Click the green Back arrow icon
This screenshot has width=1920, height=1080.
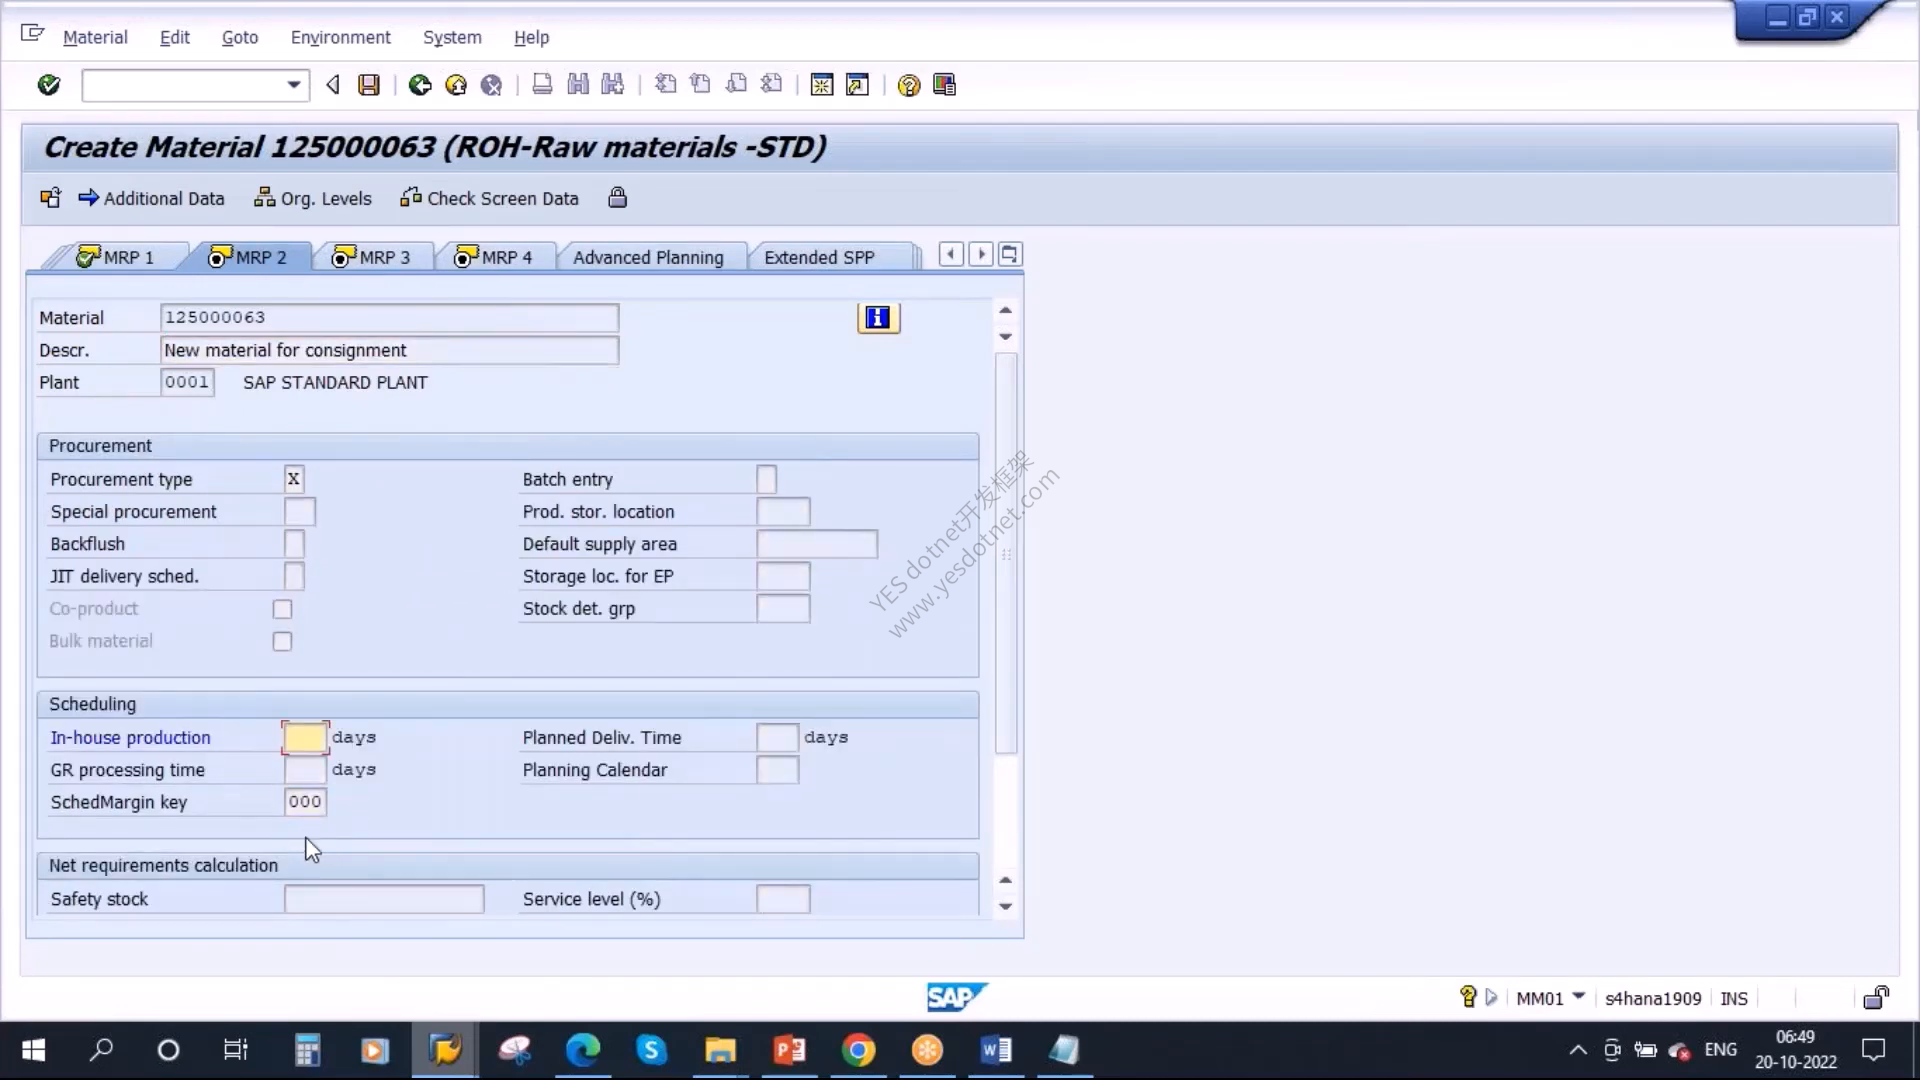pyautogui.click(x=420, y=85)
